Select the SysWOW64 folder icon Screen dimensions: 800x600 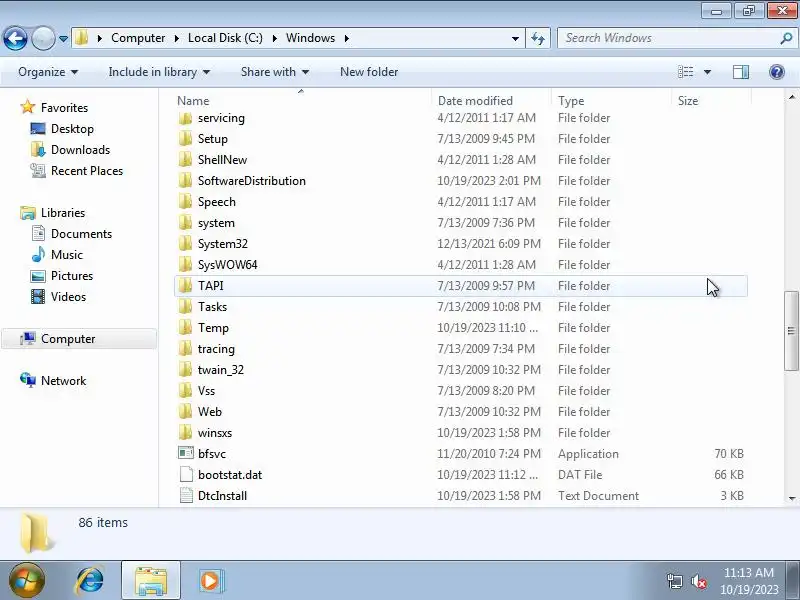click(186, 265)
